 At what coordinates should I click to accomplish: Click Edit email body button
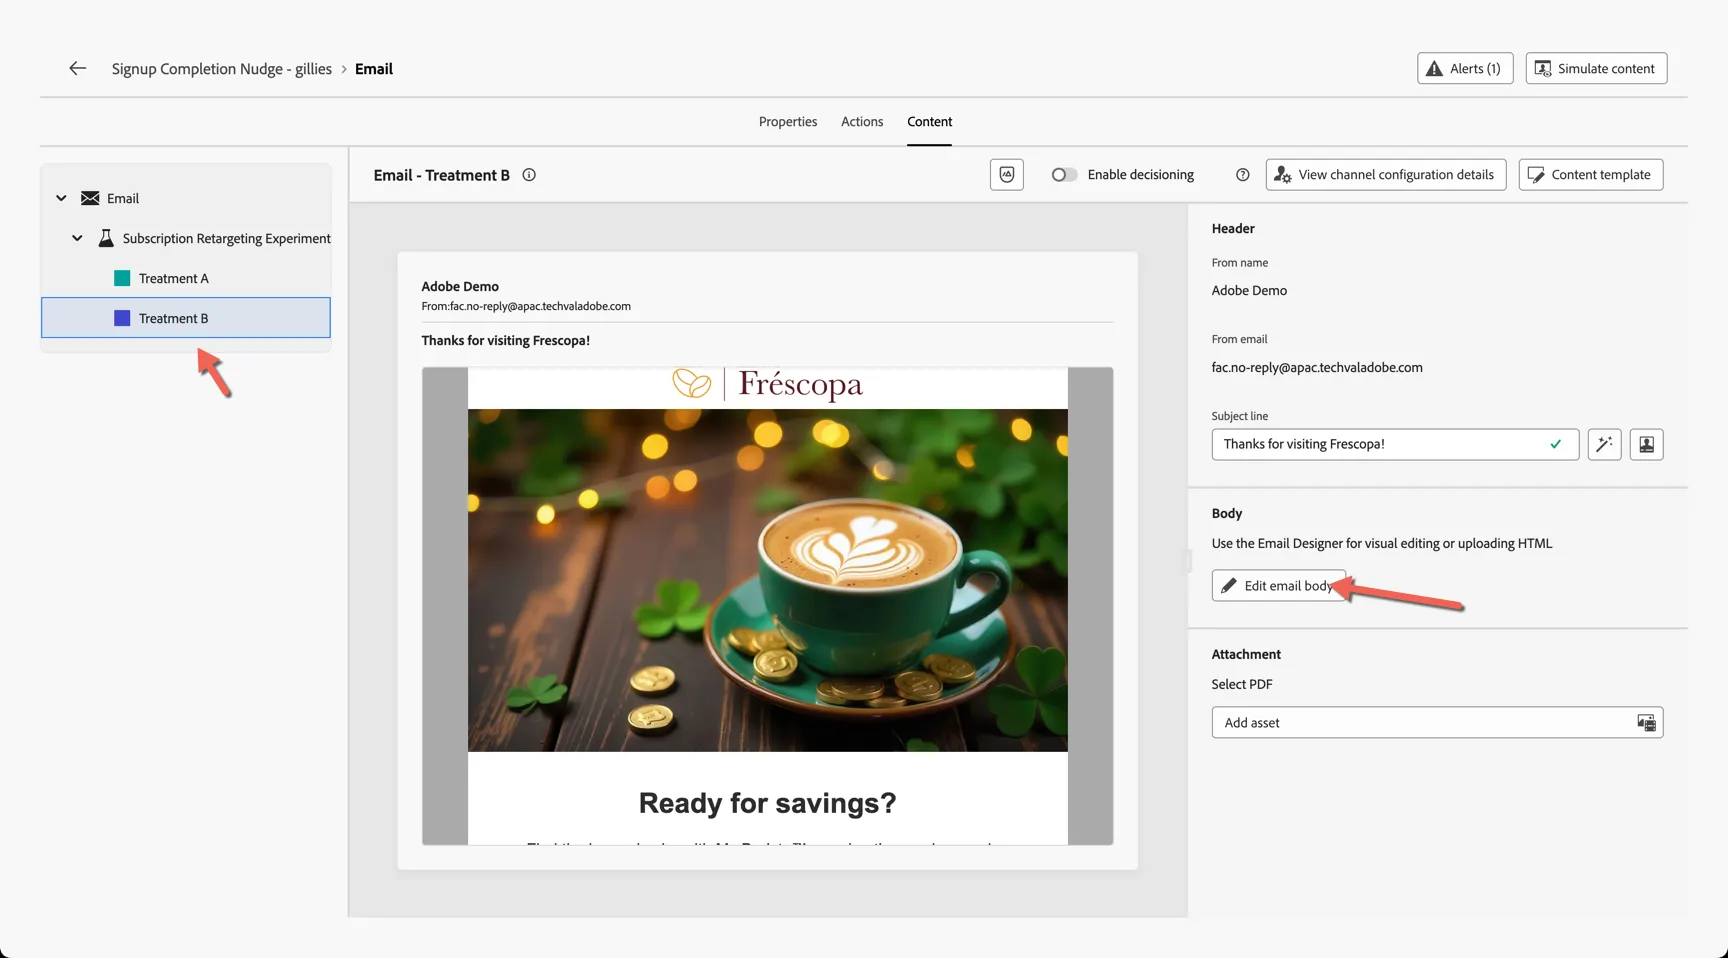1278,585
